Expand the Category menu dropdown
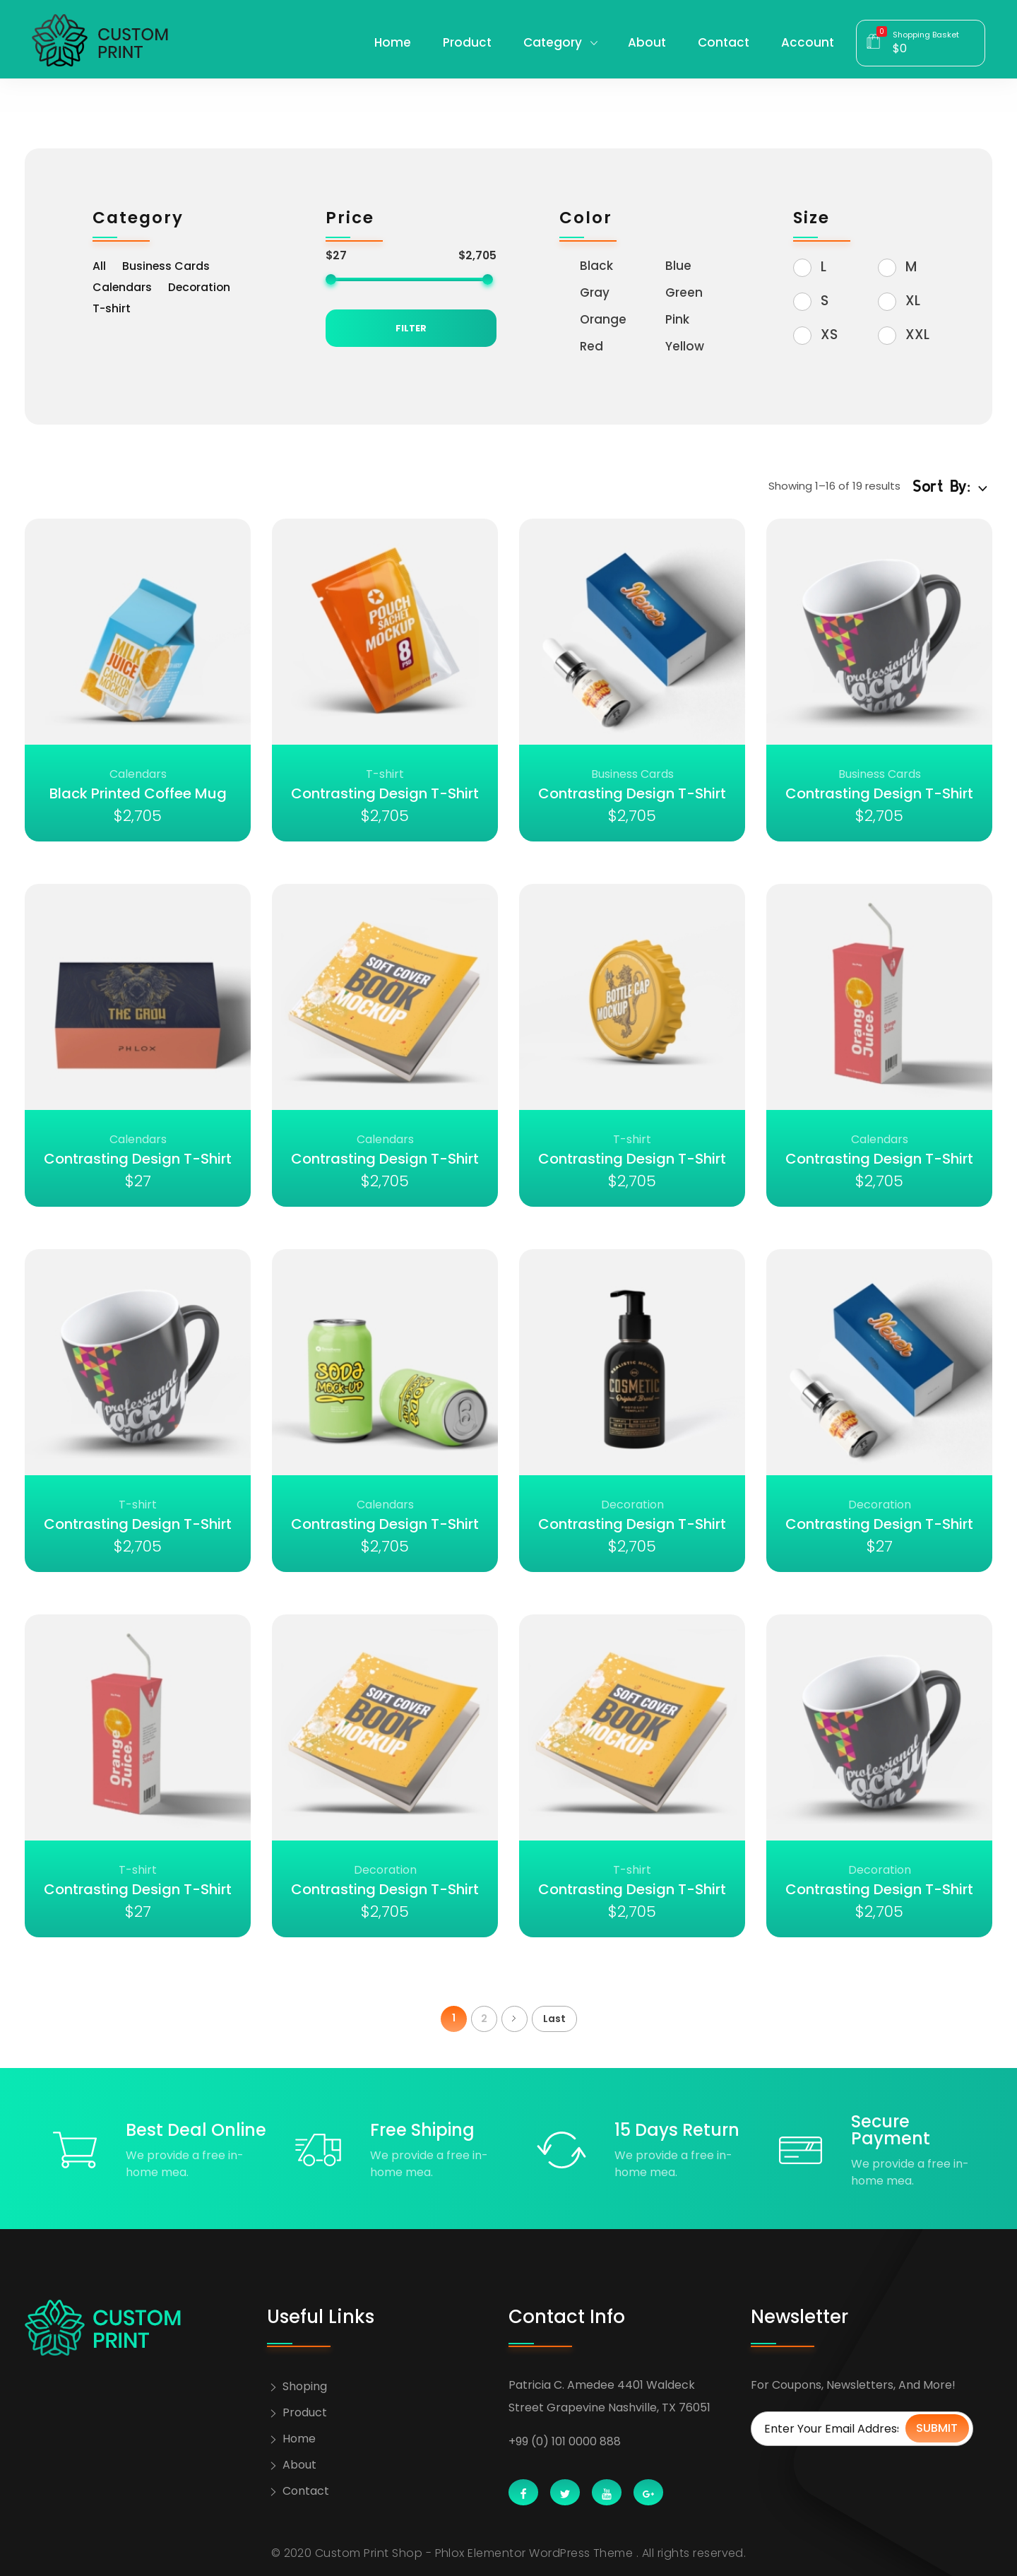Viewport: 1017px width, 2576px height. [560, 42]
